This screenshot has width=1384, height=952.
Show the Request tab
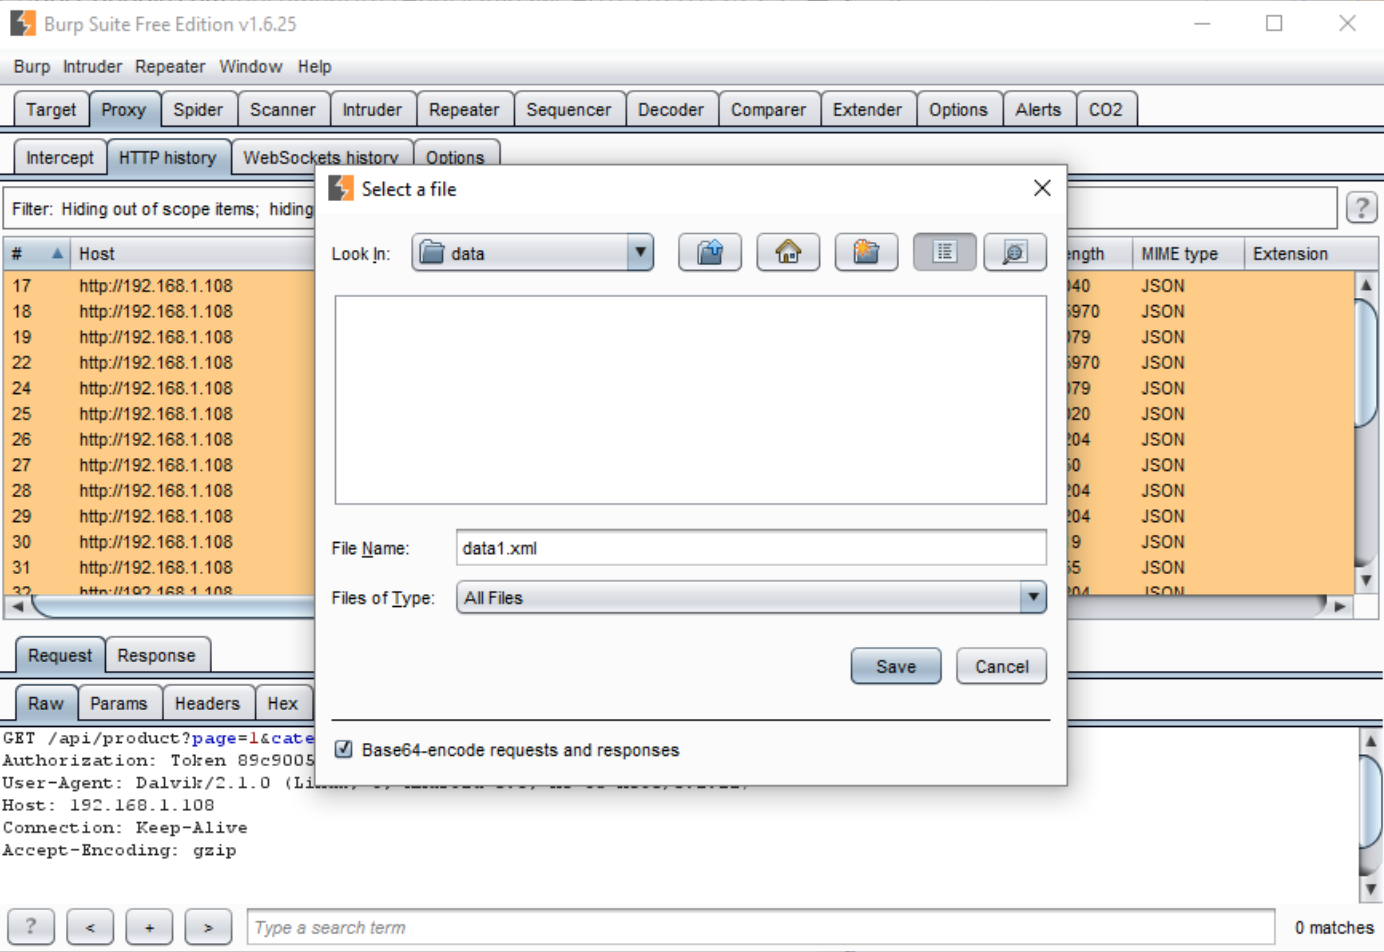(60, 655)
